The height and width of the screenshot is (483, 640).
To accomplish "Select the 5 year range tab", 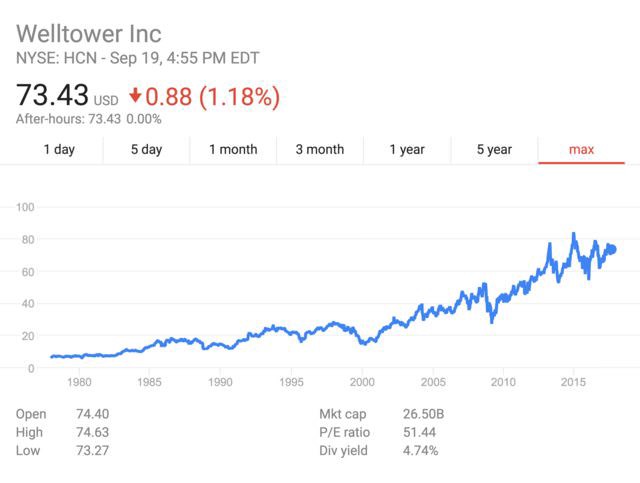I will [x=494, y=149].
